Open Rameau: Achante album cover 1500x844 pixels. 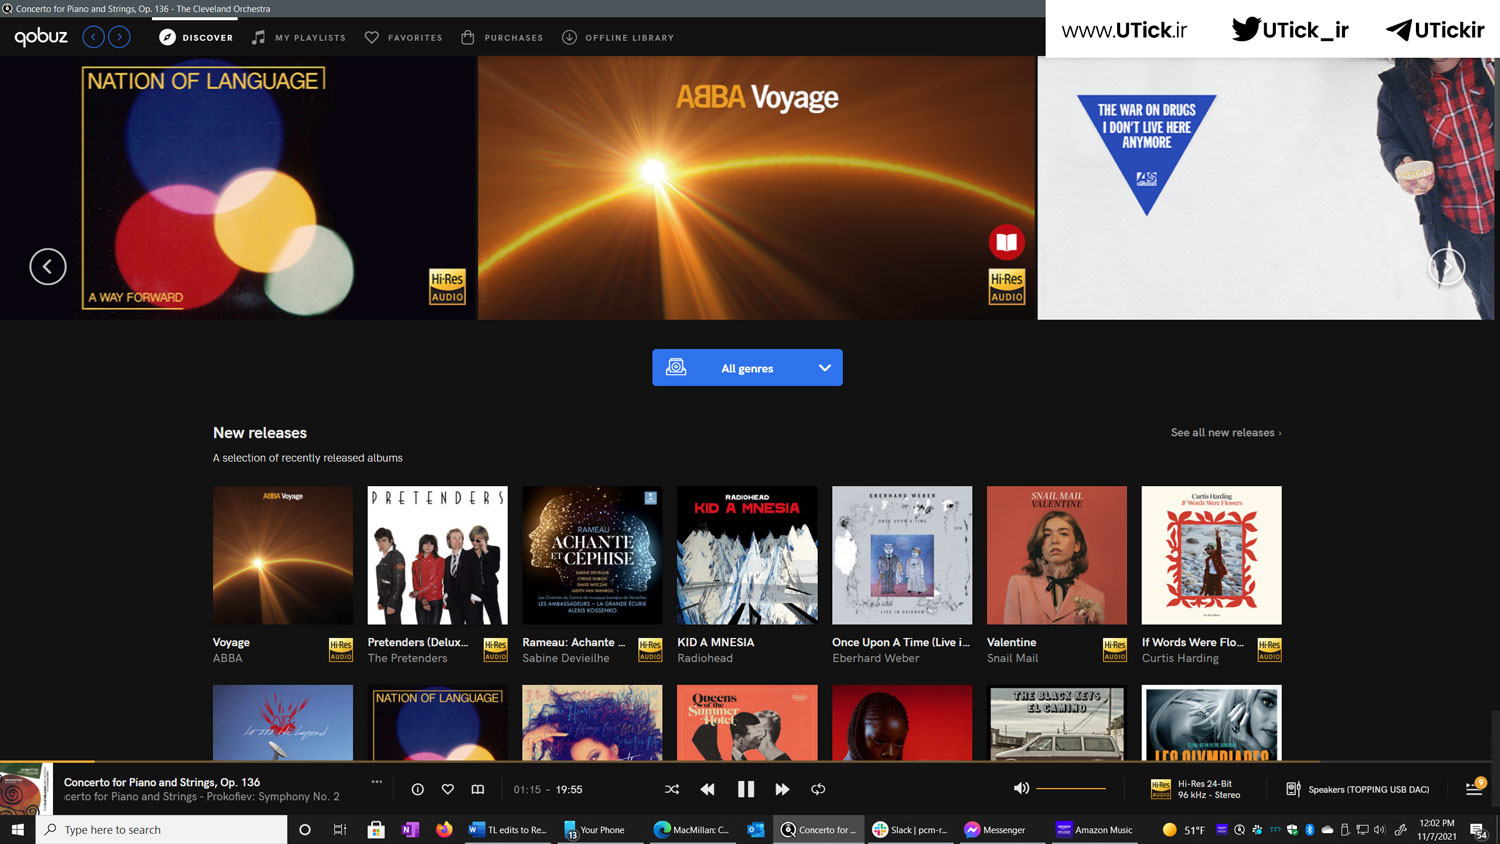592,555
